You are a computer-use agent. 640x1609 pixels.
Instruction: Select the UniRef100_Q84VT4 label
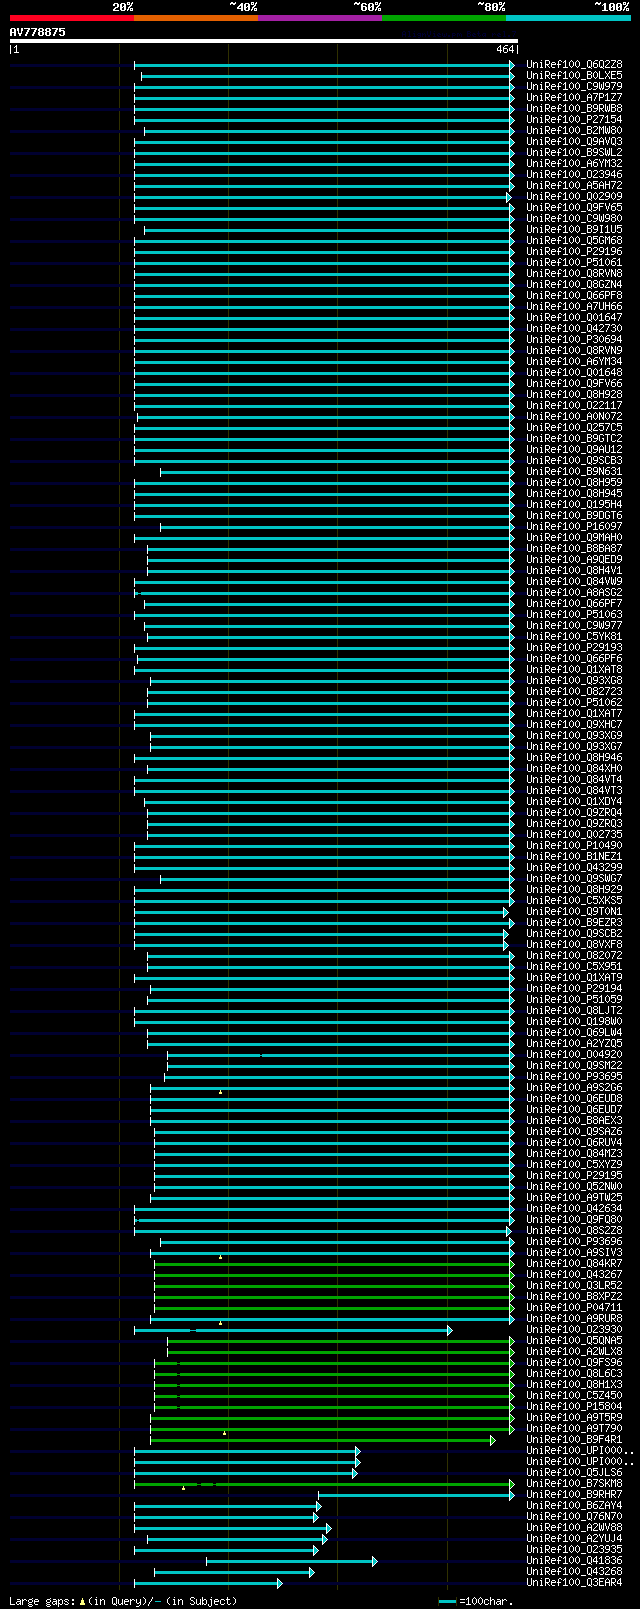click(574, 779)
